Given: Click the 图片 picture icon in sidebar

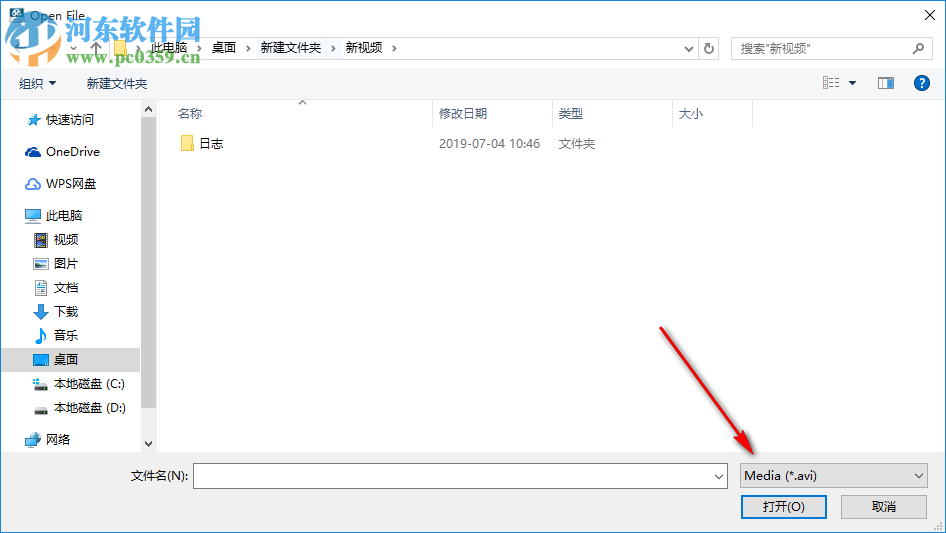Looking at the screenshot, I should [x=40, y=264].
